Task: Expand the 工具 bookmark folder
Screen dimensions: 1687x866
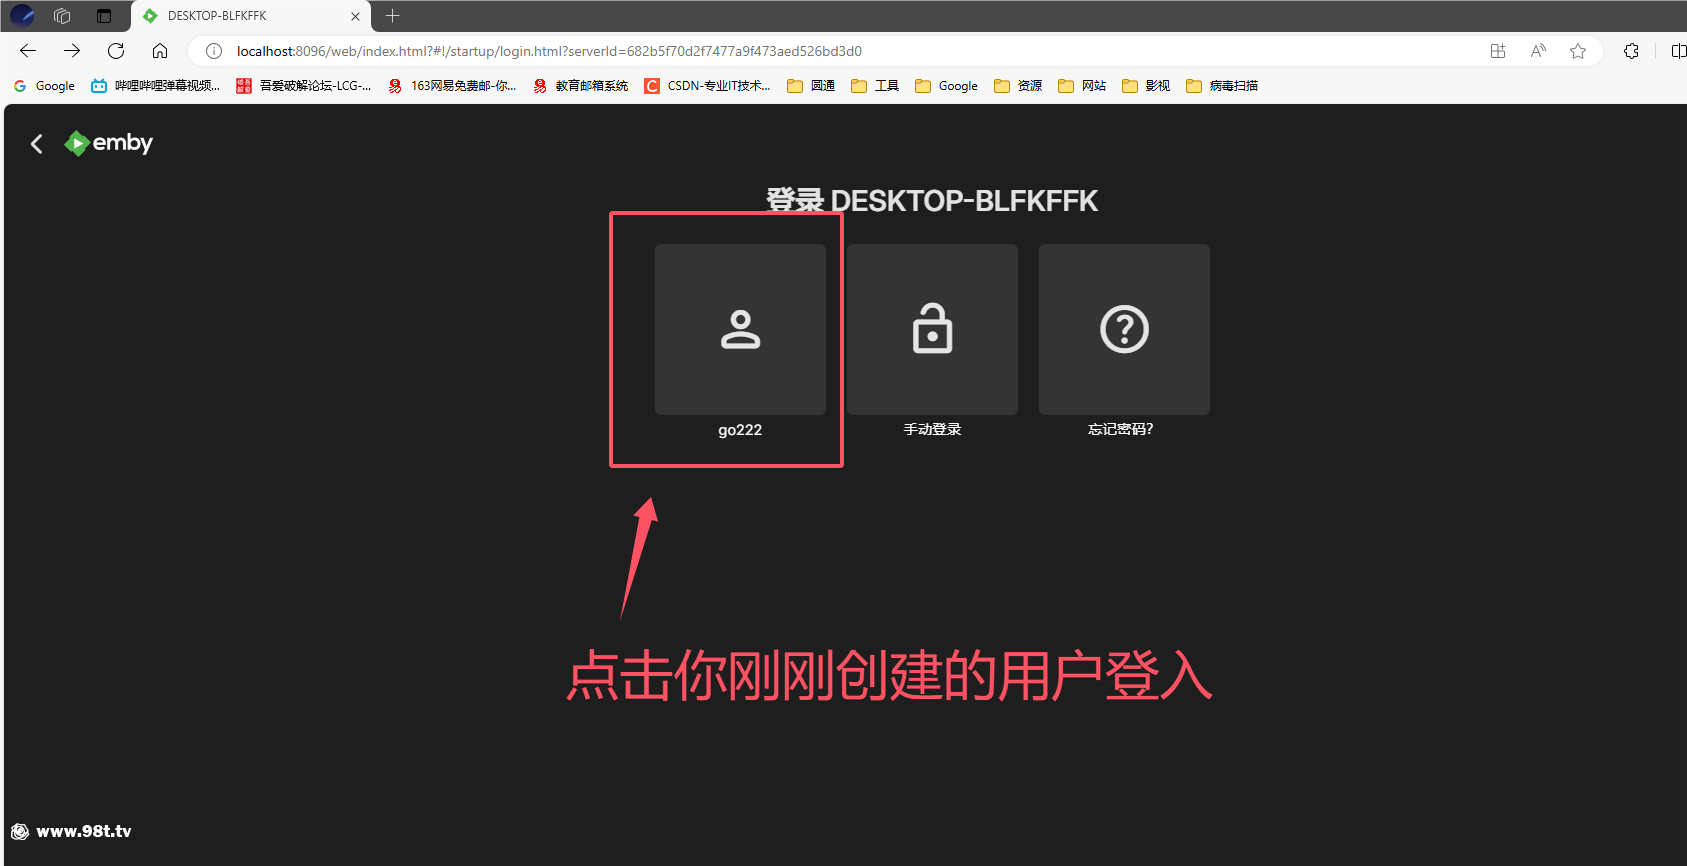Action: point(875,86)
